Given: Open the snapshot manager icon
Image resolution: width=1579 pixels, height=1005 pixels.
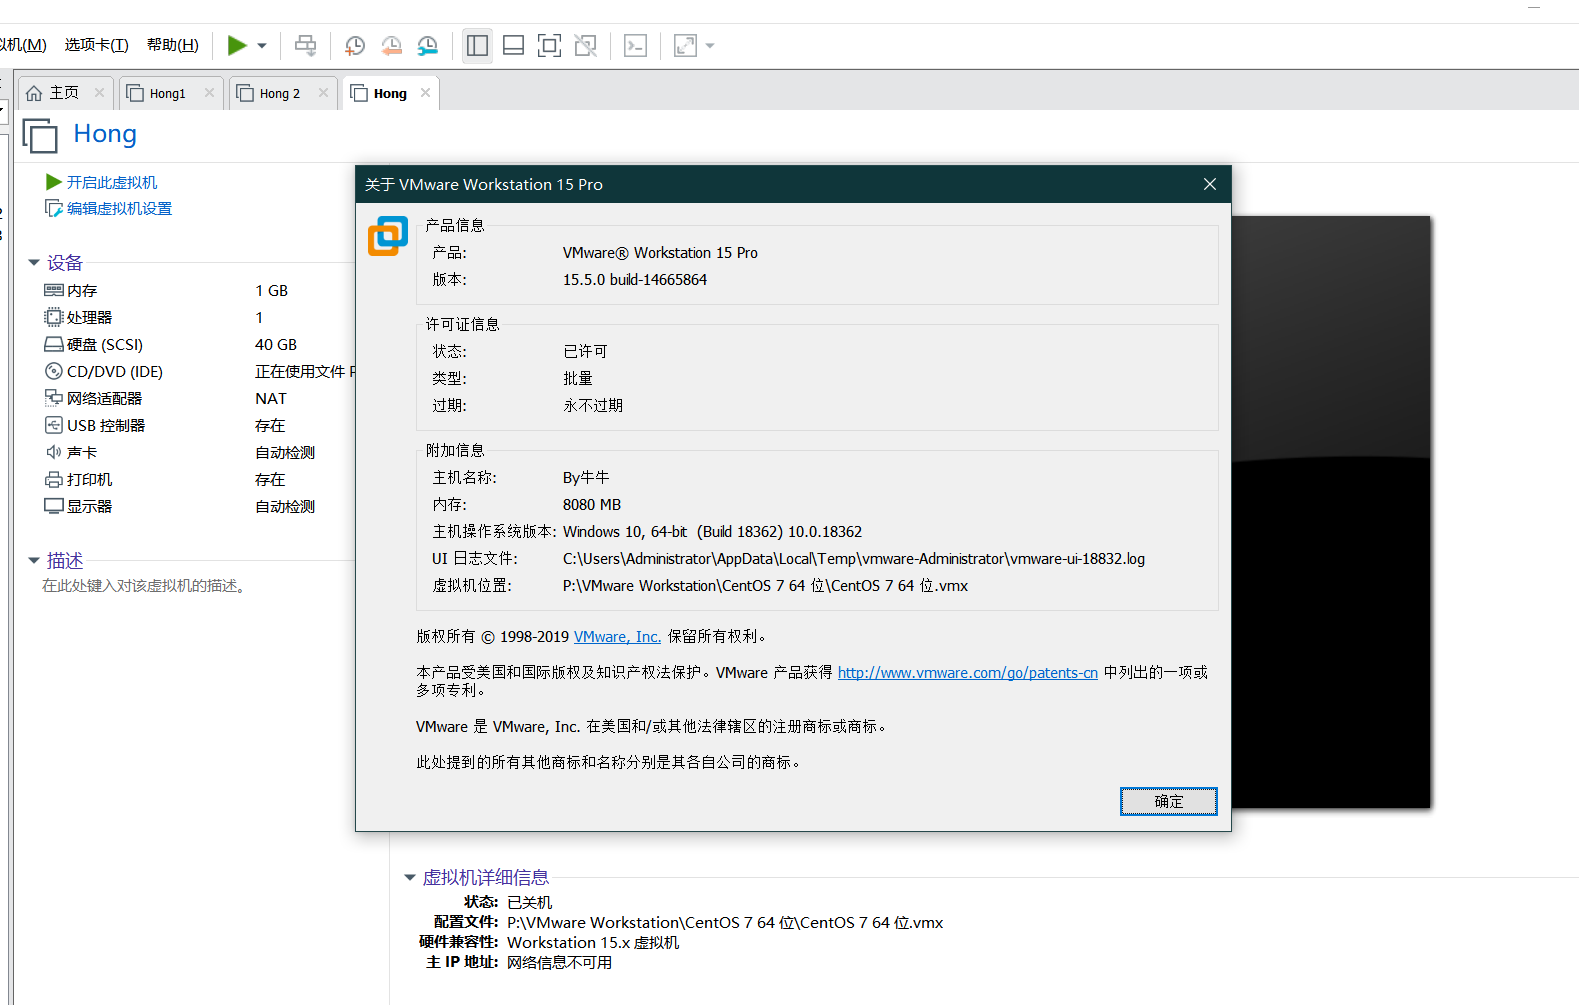Looking at the screenshot, I should [427, 45].
